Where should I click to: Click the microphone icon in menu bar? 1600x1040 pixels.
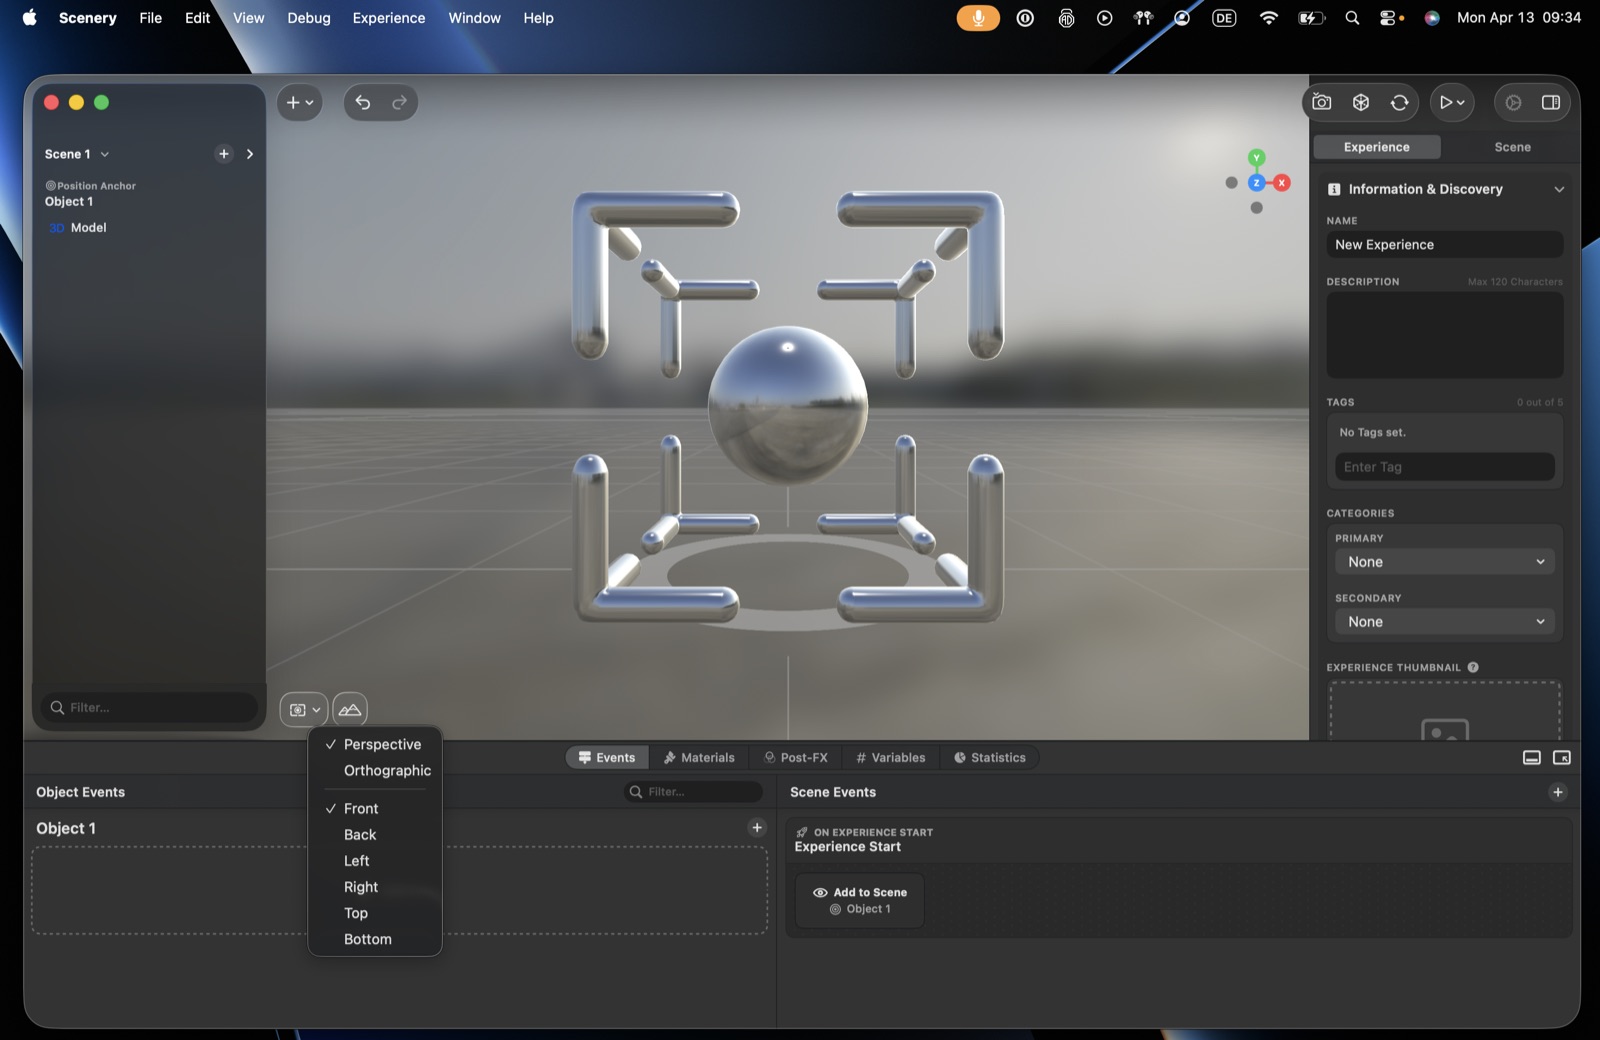[978, 18]
